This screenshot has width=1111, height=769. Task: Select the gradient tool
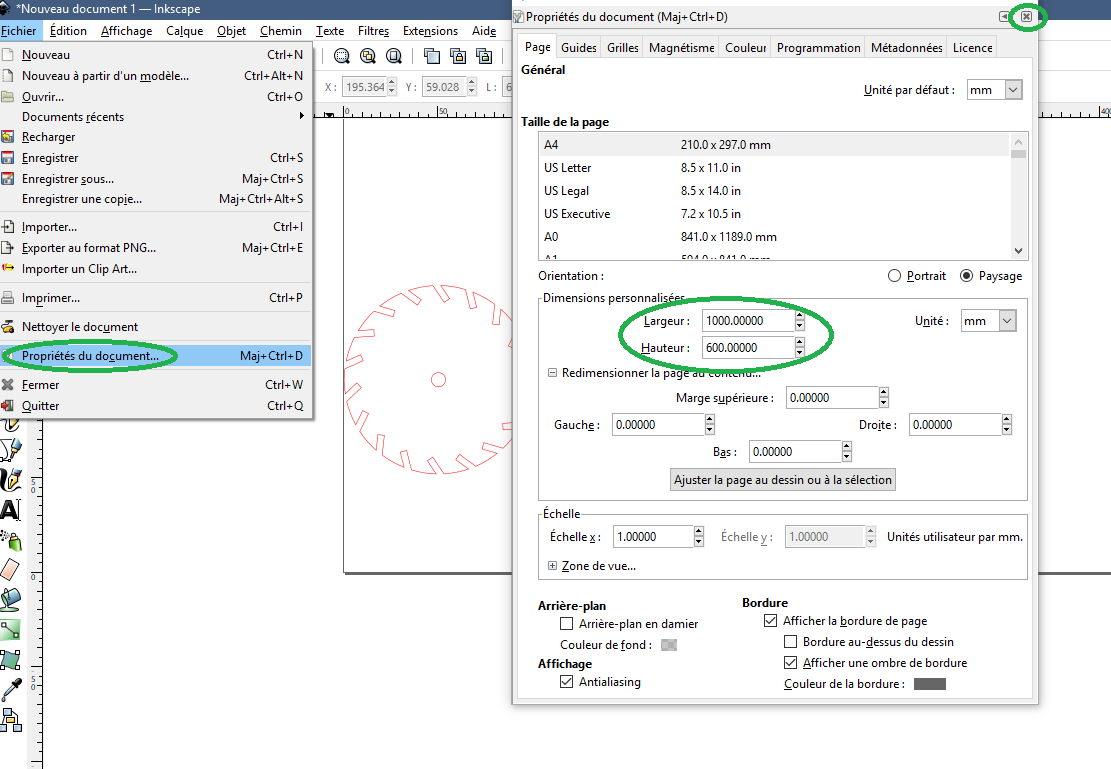tap(11, 629)
